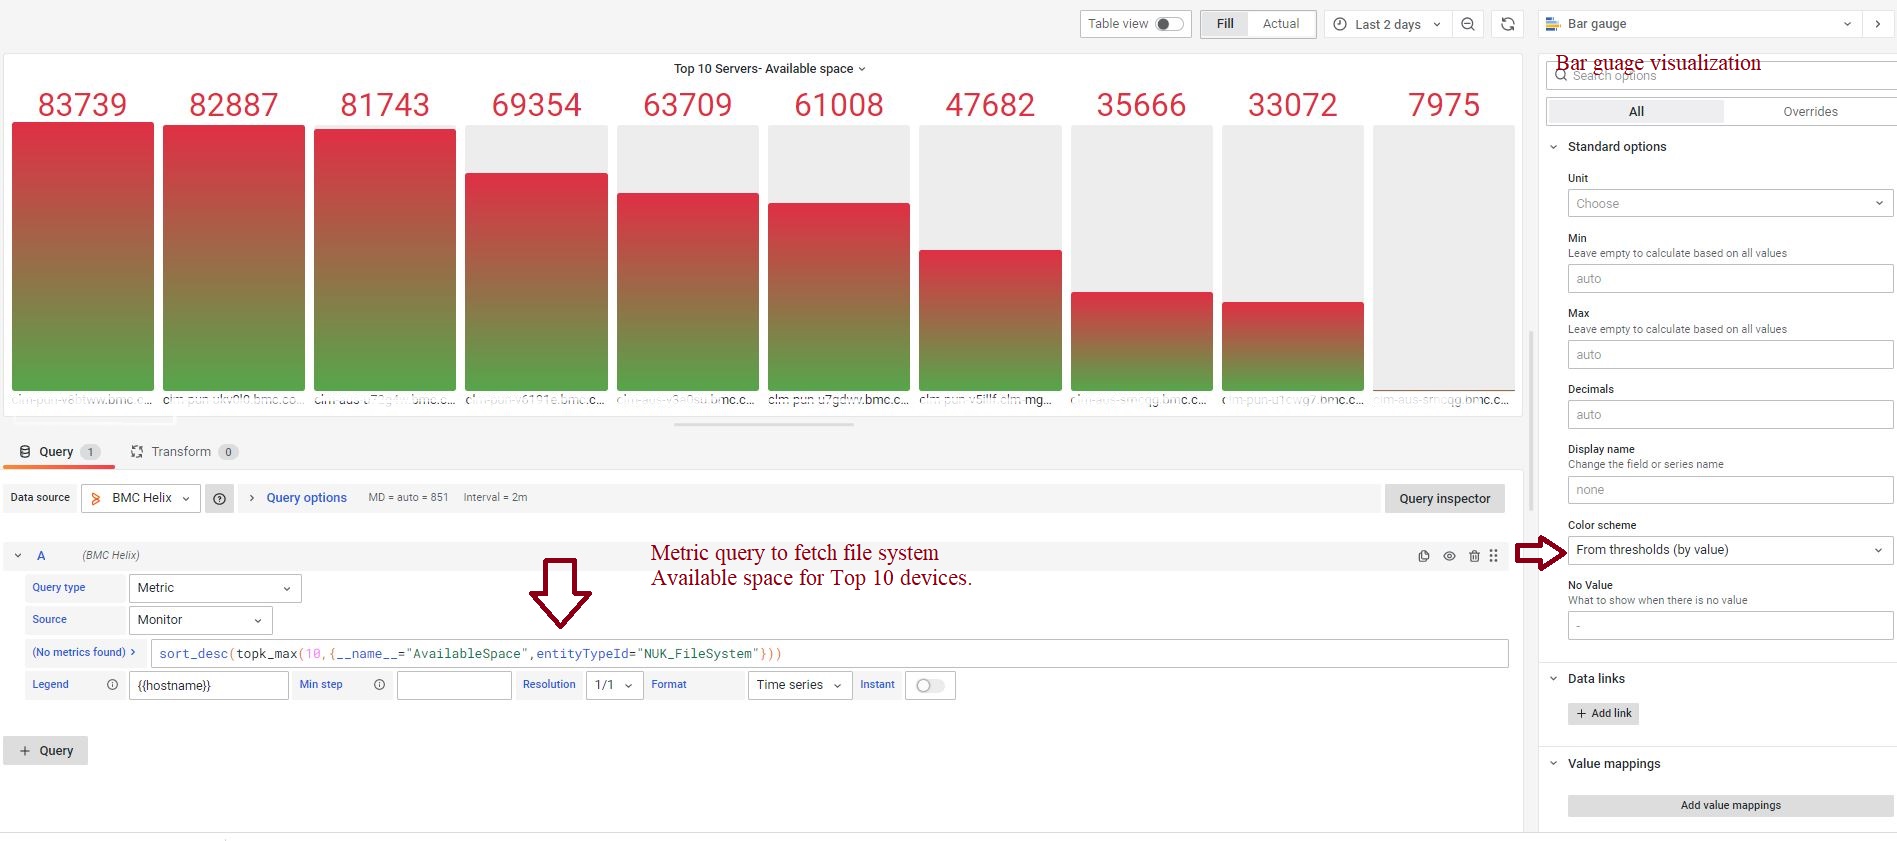Collapse the Value mappings section
Image resolution: width=1897 pixels, height=841 pixels.
pos(1554,764)
